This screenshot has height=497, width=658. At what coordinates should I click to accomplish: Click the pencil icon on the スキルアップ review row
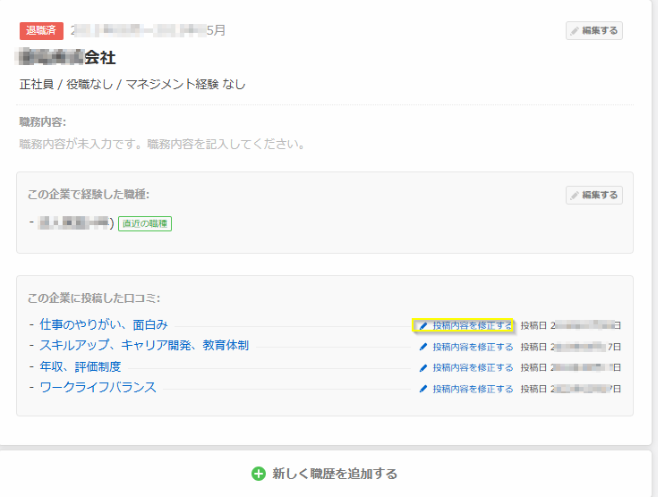(423, 347)
